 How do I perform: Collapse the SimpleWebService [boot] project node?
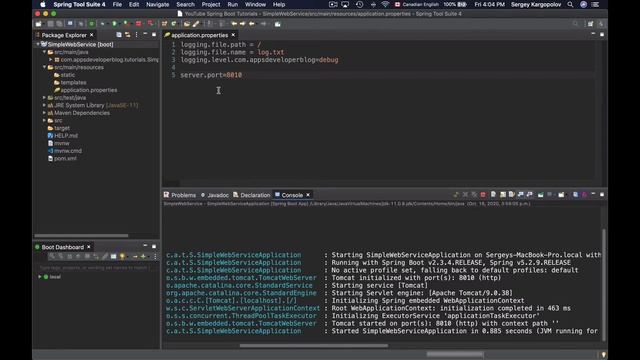[x=38, y=44]
